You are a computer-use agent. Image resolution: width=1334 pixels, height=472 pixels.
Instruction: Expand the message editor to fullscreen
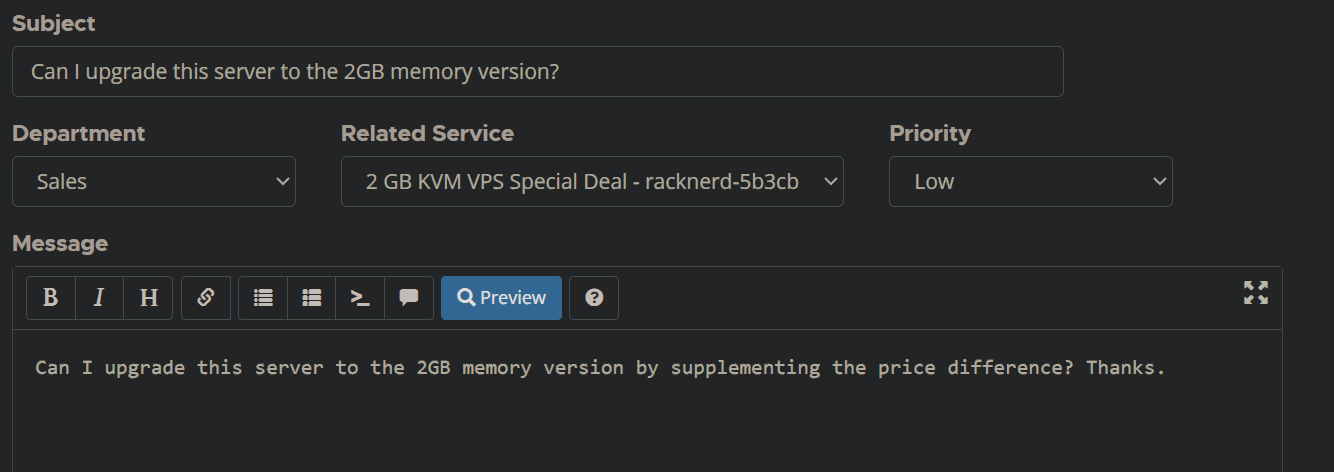(1255, 292)
